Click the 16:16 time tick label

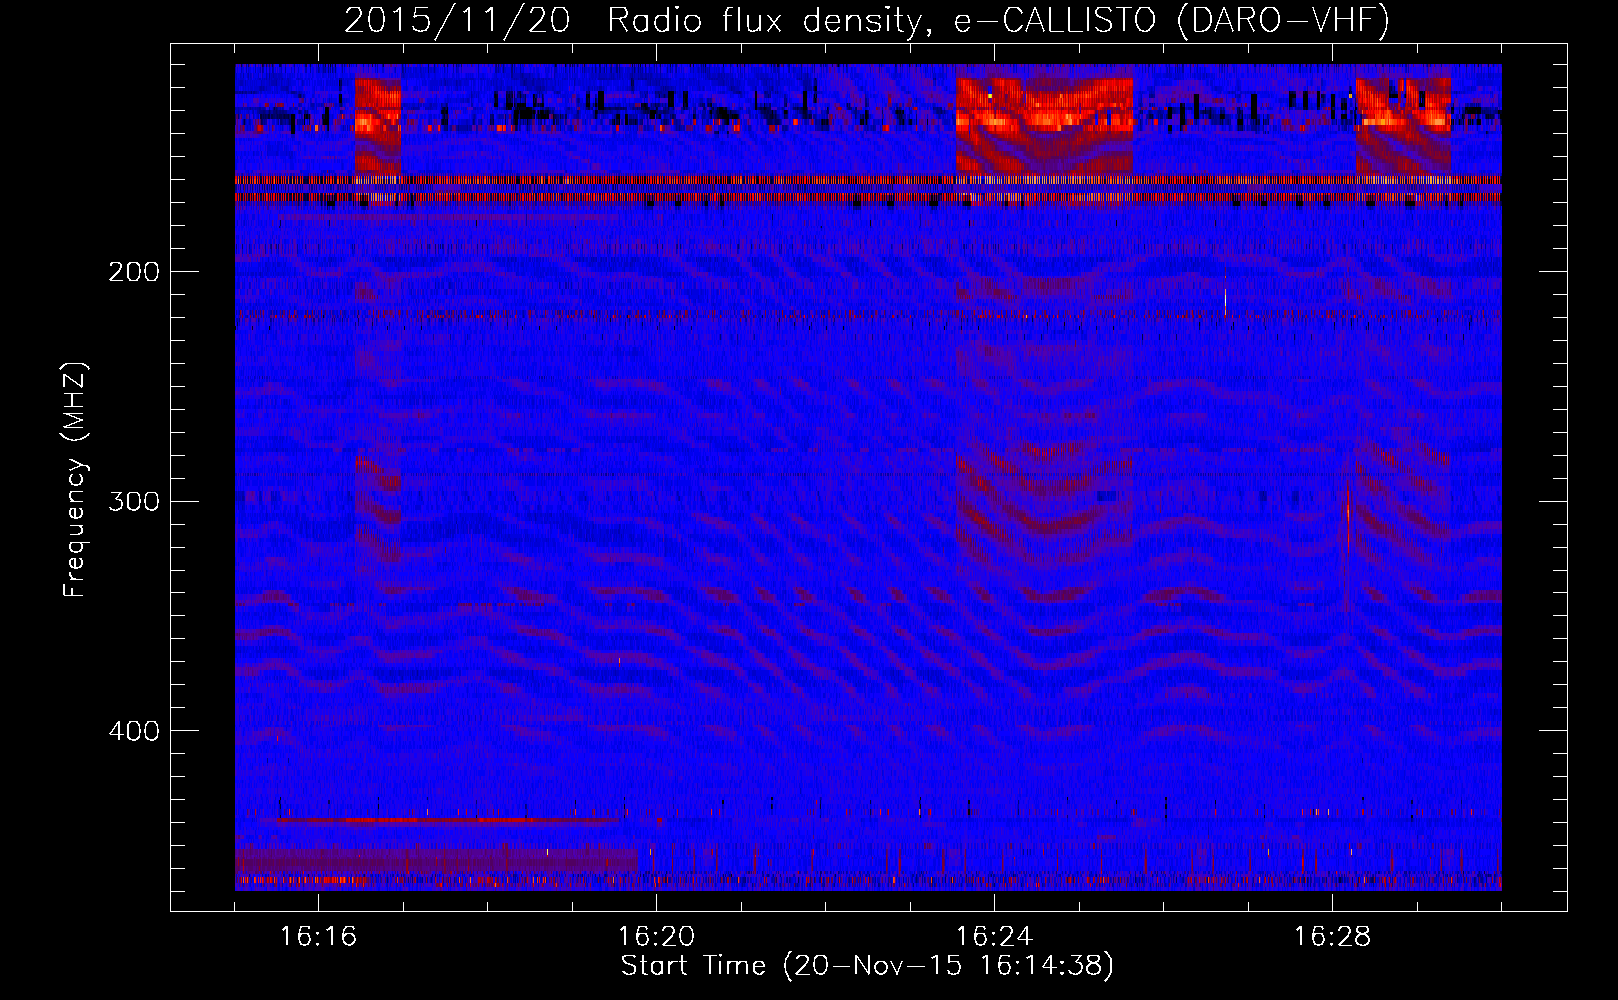coord(318,937)
